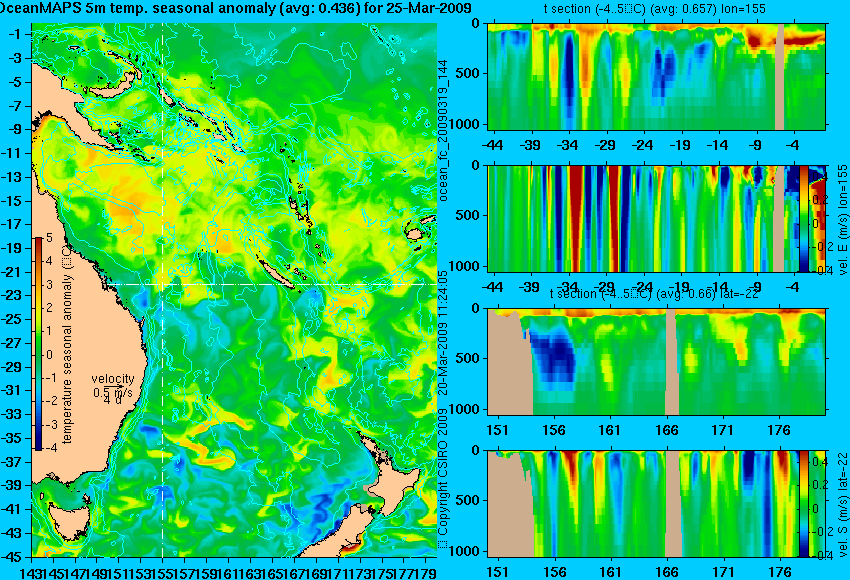Click the 'velocity' legend label on the map
850x580 pixels.
pyautogui.click(x=113, y=379)
